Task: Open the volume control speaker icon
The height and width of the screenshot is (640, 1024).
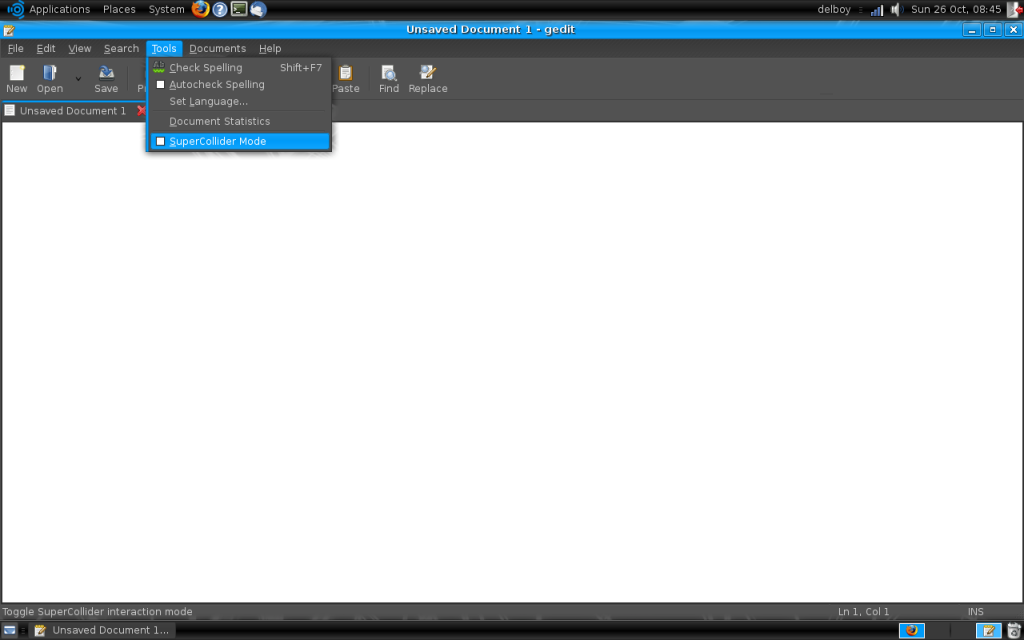Action: [x=897, y=10]
